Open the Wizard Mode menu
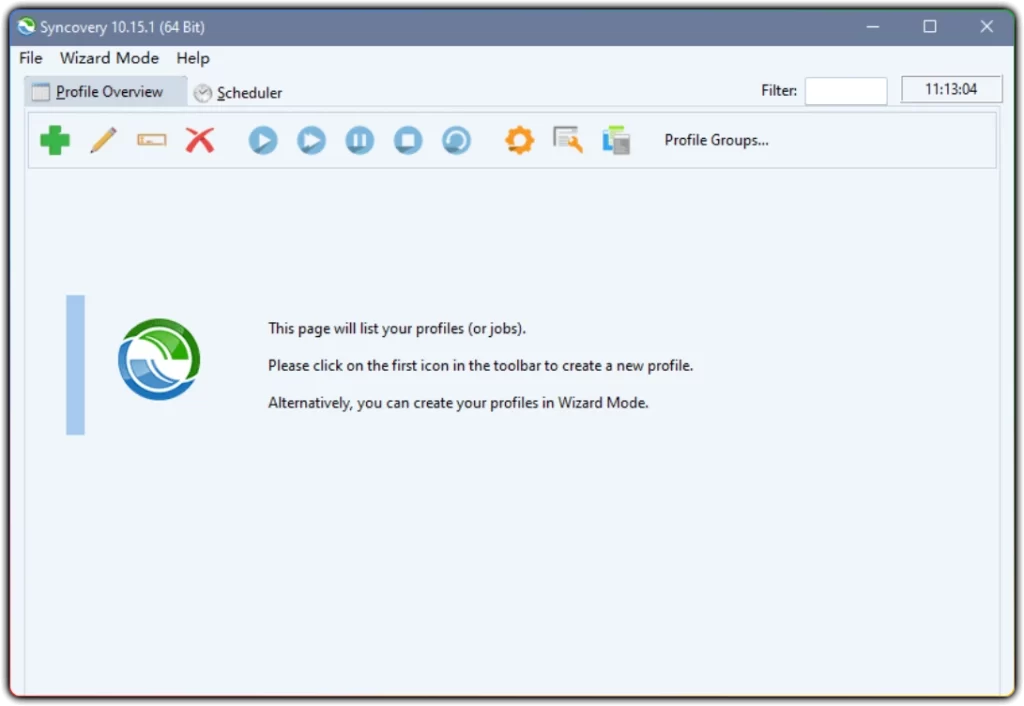This screenshot has width=1024, height=706. (x=109, y=58)
